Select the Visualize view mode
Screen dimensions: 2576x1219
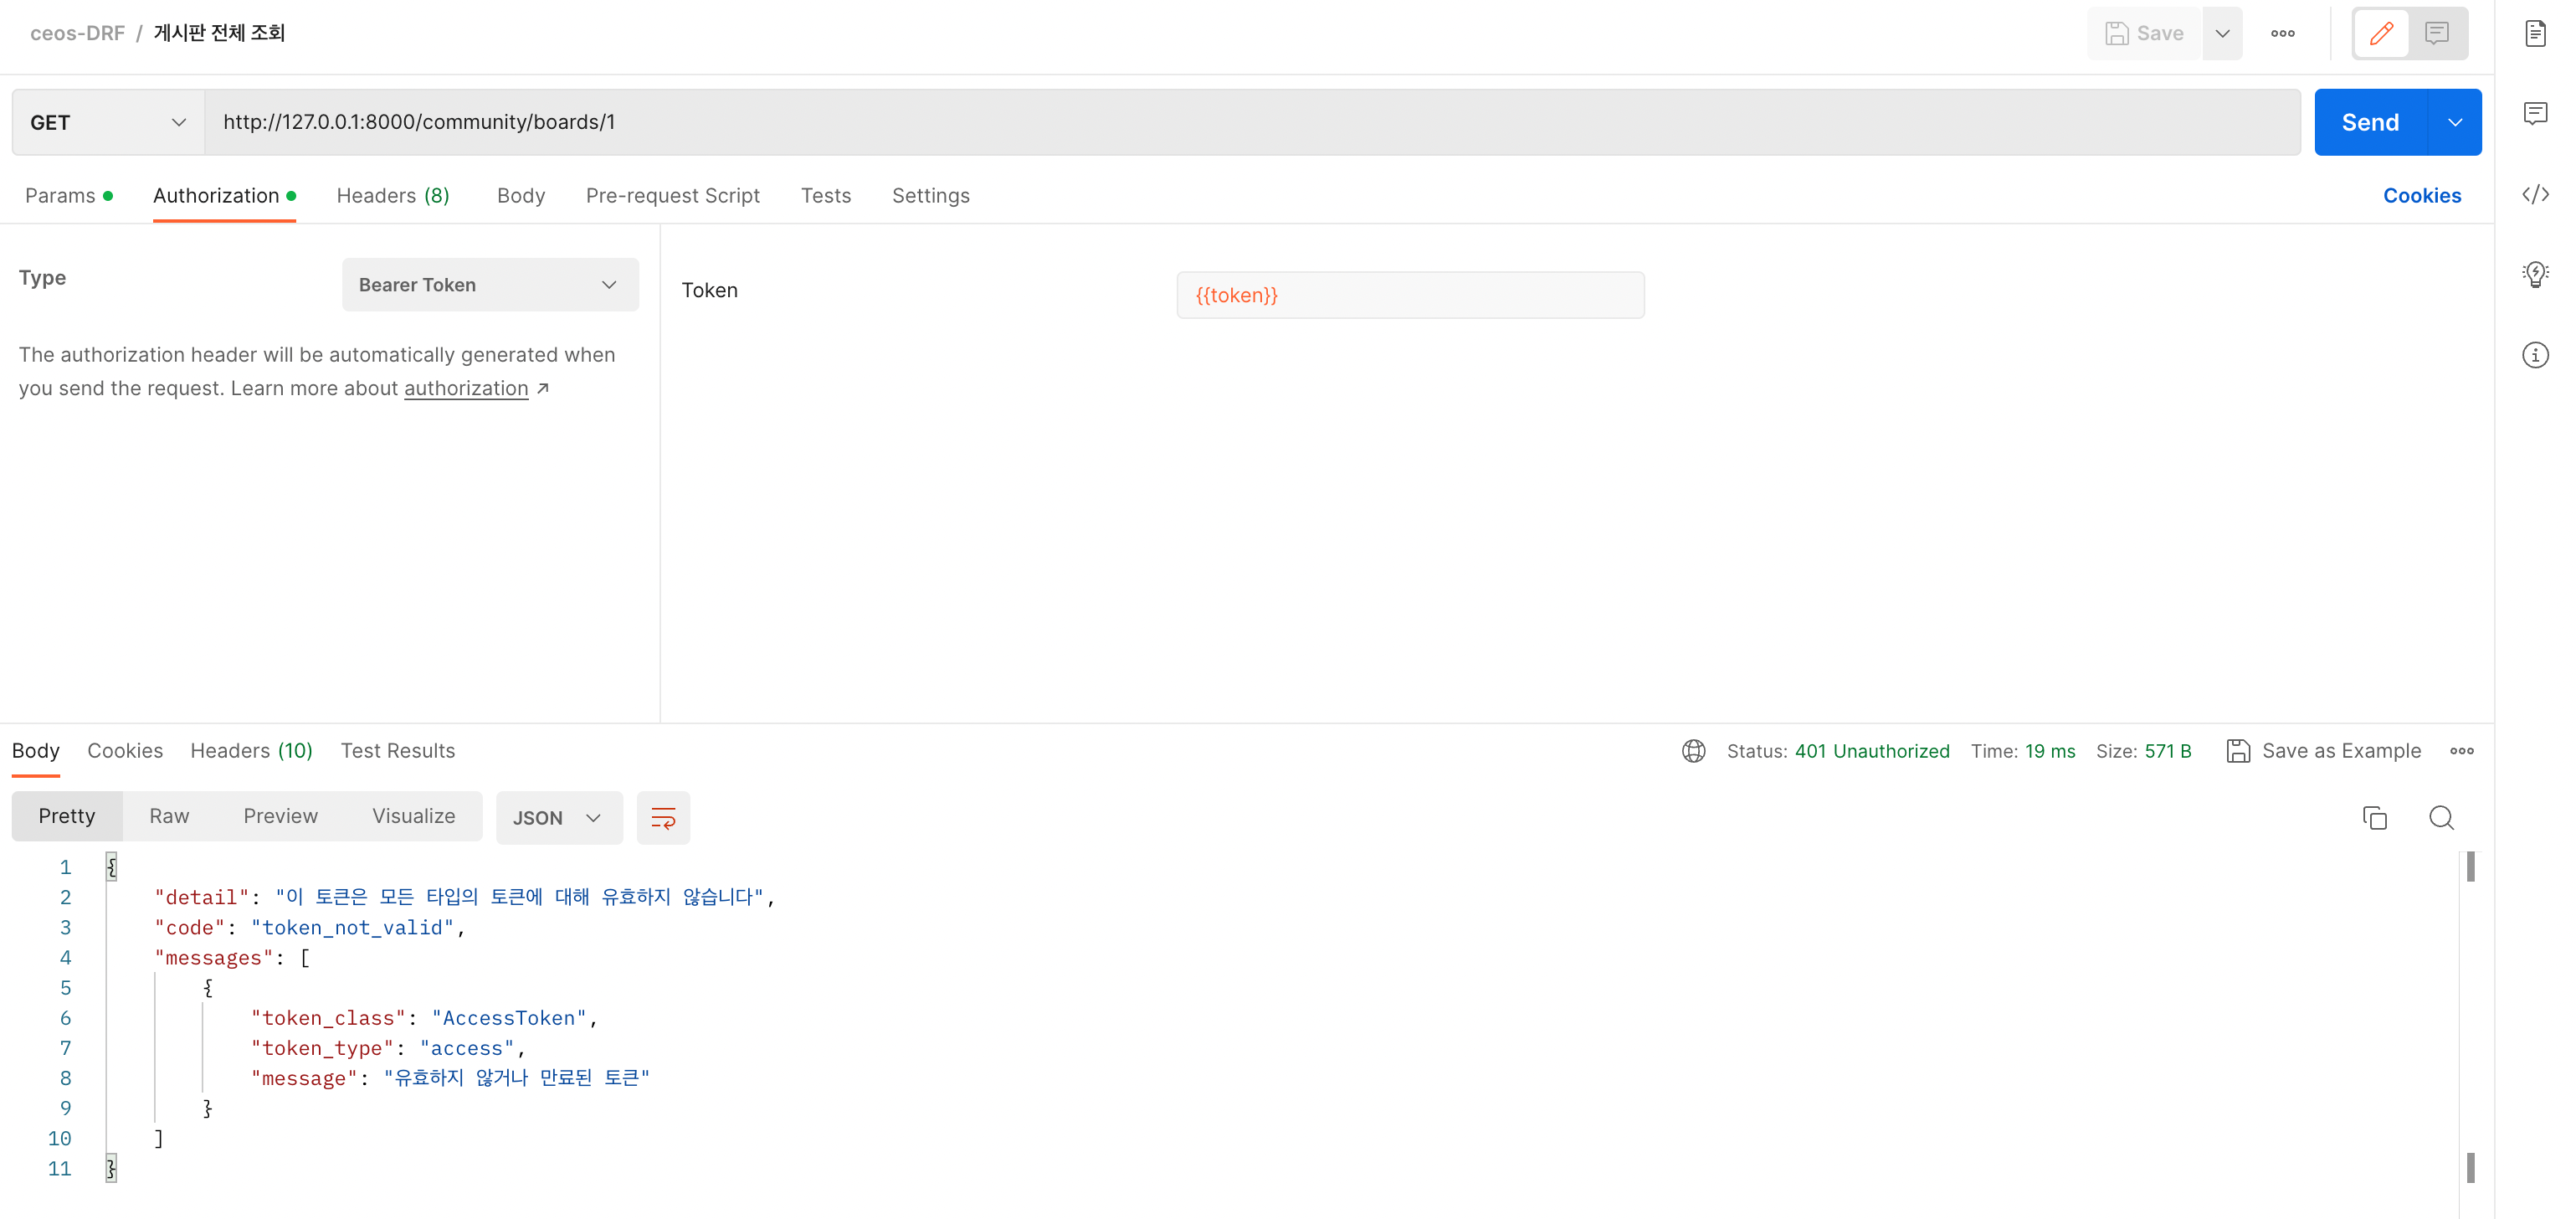coord(414,816)
